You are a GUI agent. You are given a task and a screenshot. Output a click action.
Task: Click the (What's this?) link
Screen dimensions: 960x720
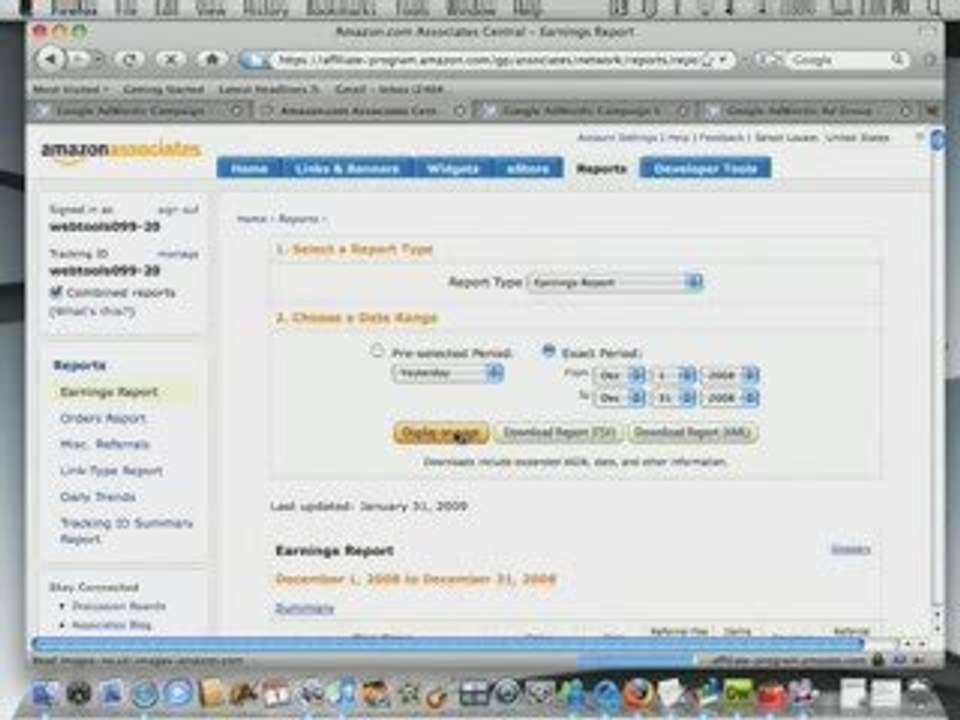[x=92, y=311]
